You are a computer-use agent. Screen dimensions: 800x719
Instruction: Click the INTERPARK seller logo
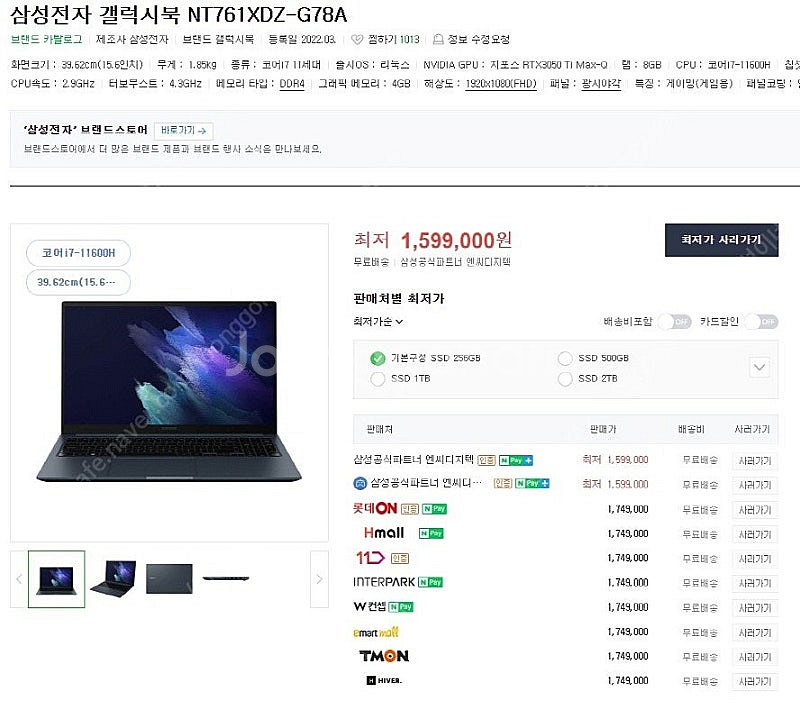pyautogui.click(x=384, y=582)
